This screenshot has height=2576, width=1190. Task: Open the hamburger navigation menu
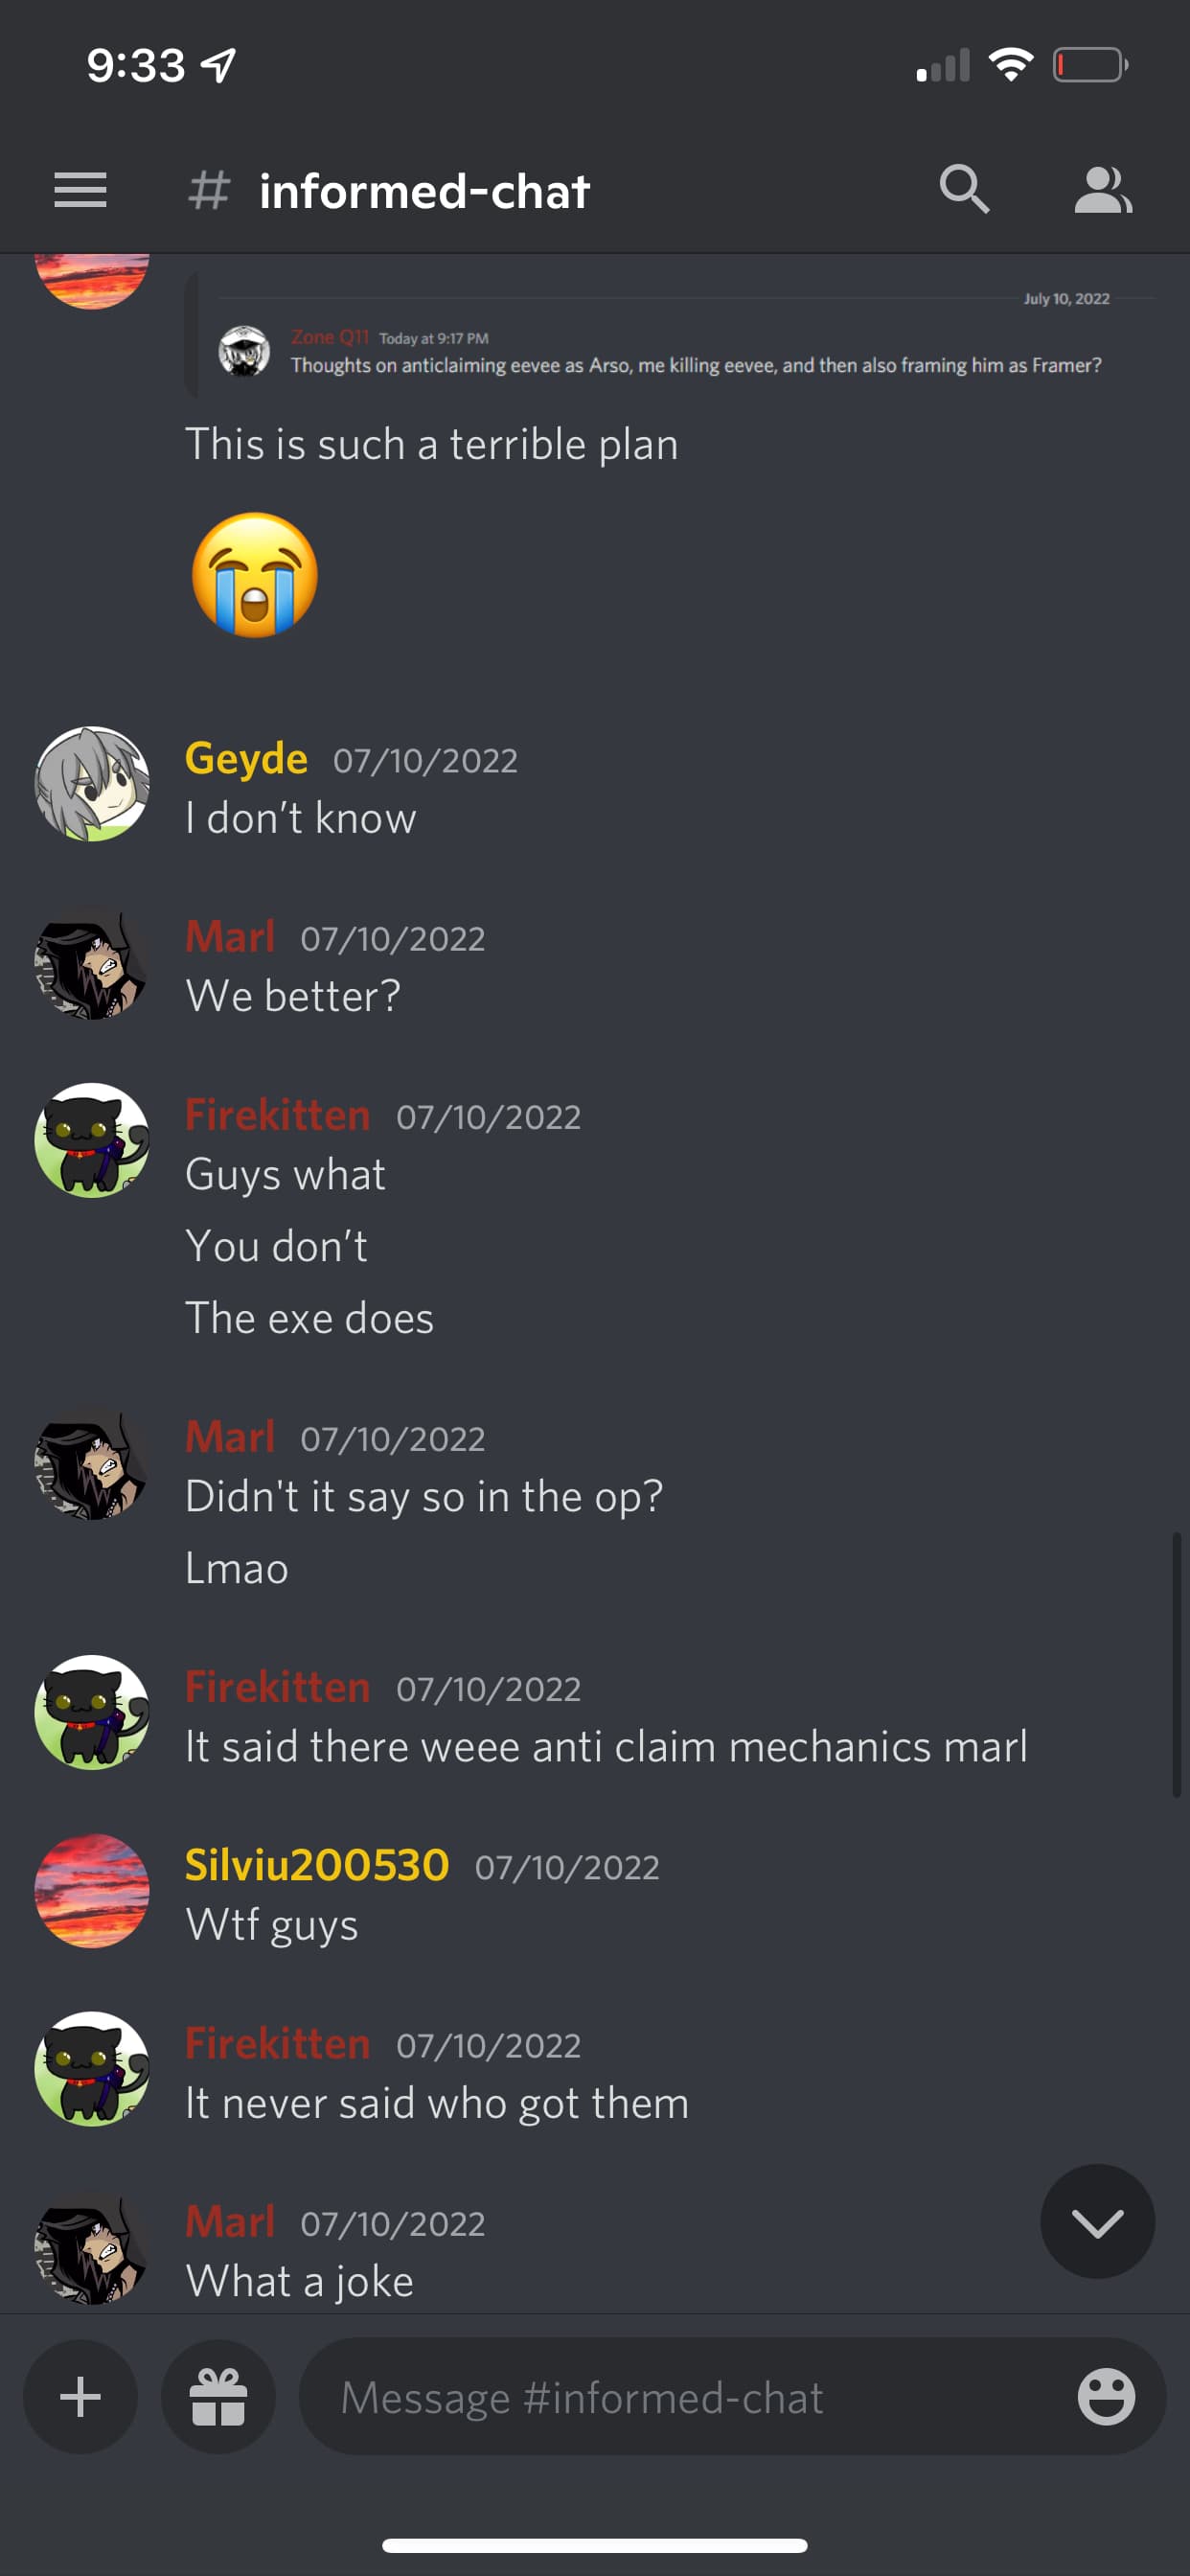point(80,189)
